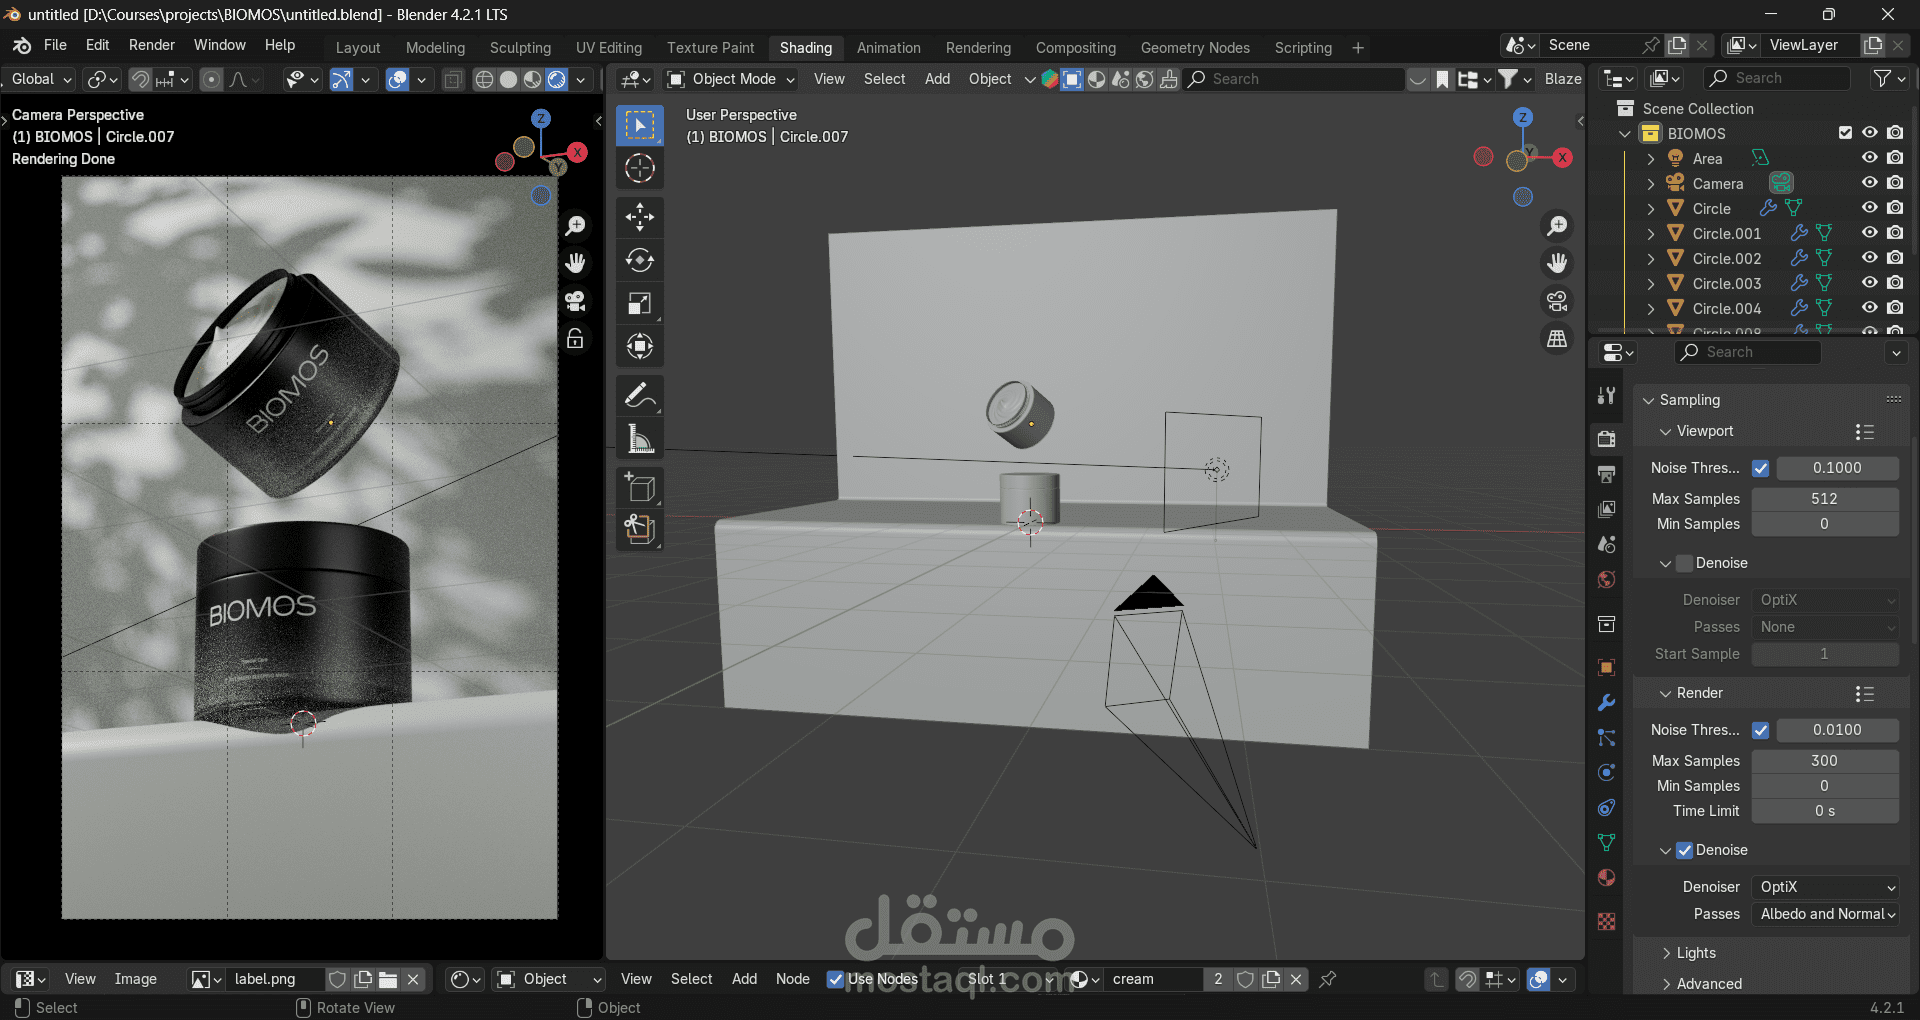The width and height of the screenshot is (1920, 1020).
Task: Exclude BIOMOS collection from view layer
Action: click(1845, 133)
